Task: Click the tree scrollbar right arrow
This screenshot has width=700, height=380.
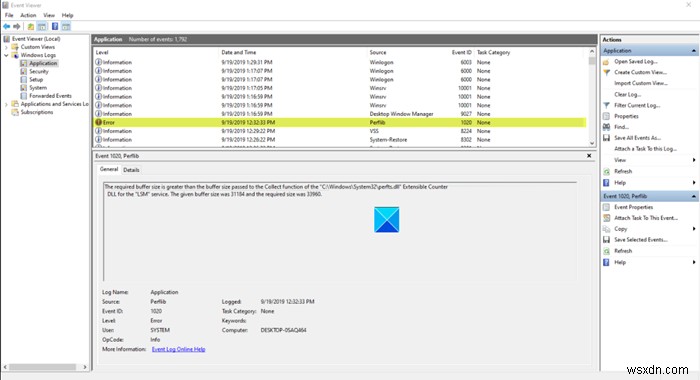Action: click(85, 367)
